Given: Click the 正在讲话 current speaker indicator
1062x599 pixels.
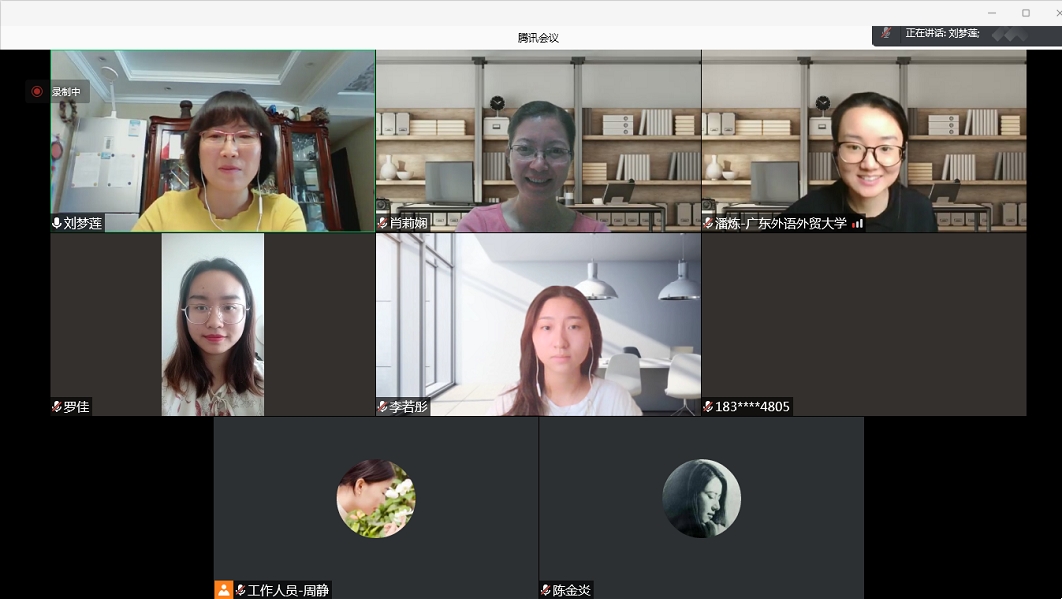Looking at the screenshot, I should pyautogui.click(x=941, y=33).
